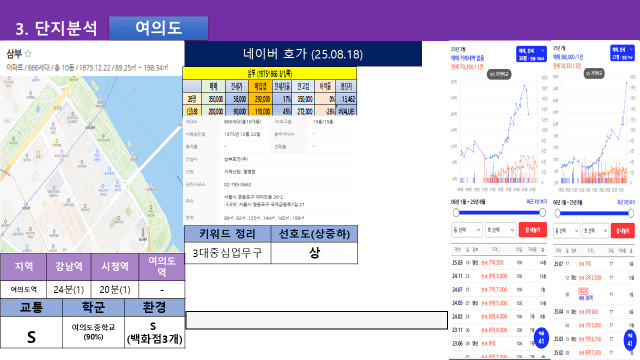Click vs.가격비교 pill on right chart
The height and width of the screenshot is (360, 640).
pos(594,73)
